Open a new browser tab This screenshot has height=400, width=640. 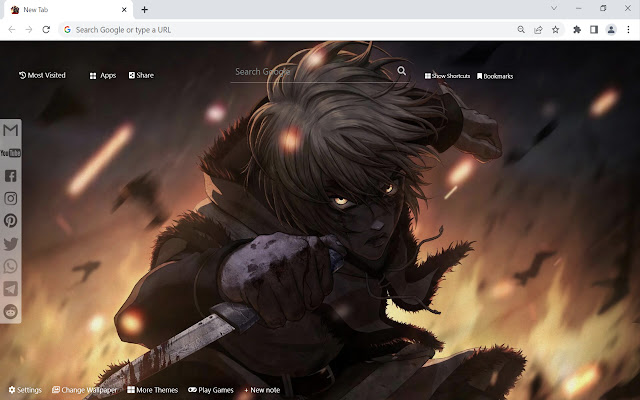coord(144,10)
